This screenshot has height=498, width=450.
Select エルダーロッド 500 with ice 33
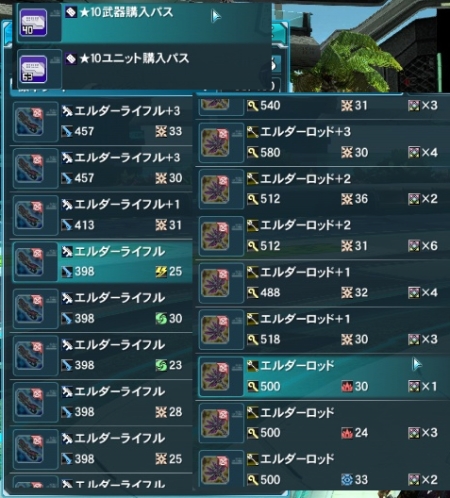point(323,470)
